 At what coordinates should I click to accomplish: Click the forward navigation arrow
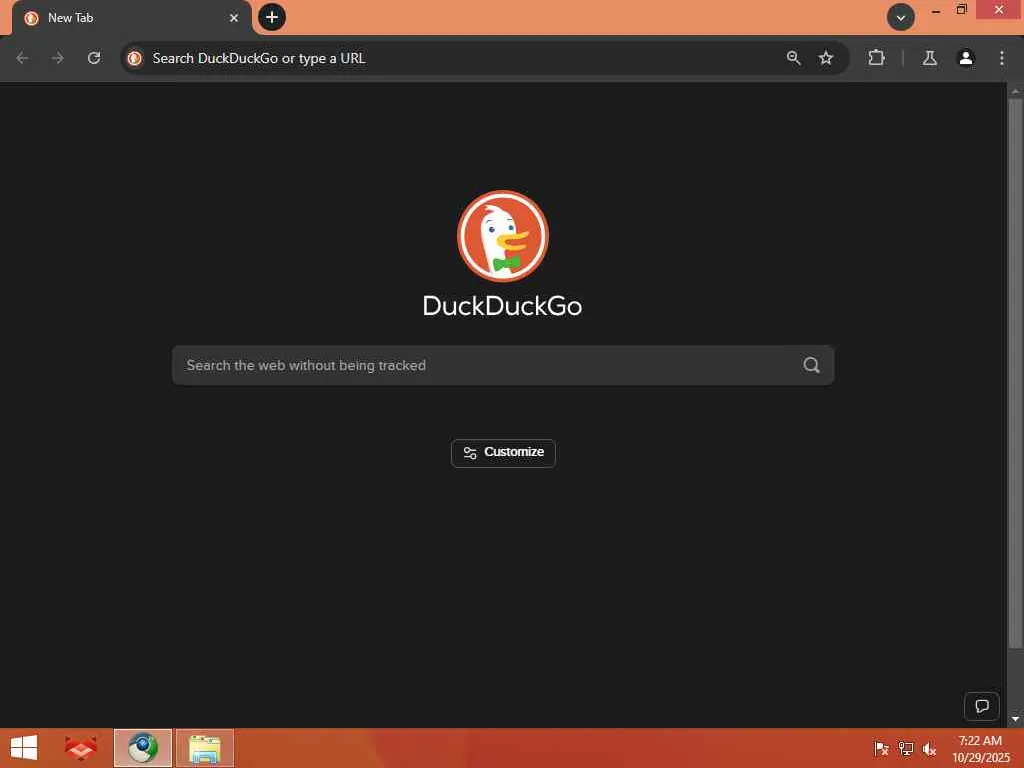click(57, 58)
